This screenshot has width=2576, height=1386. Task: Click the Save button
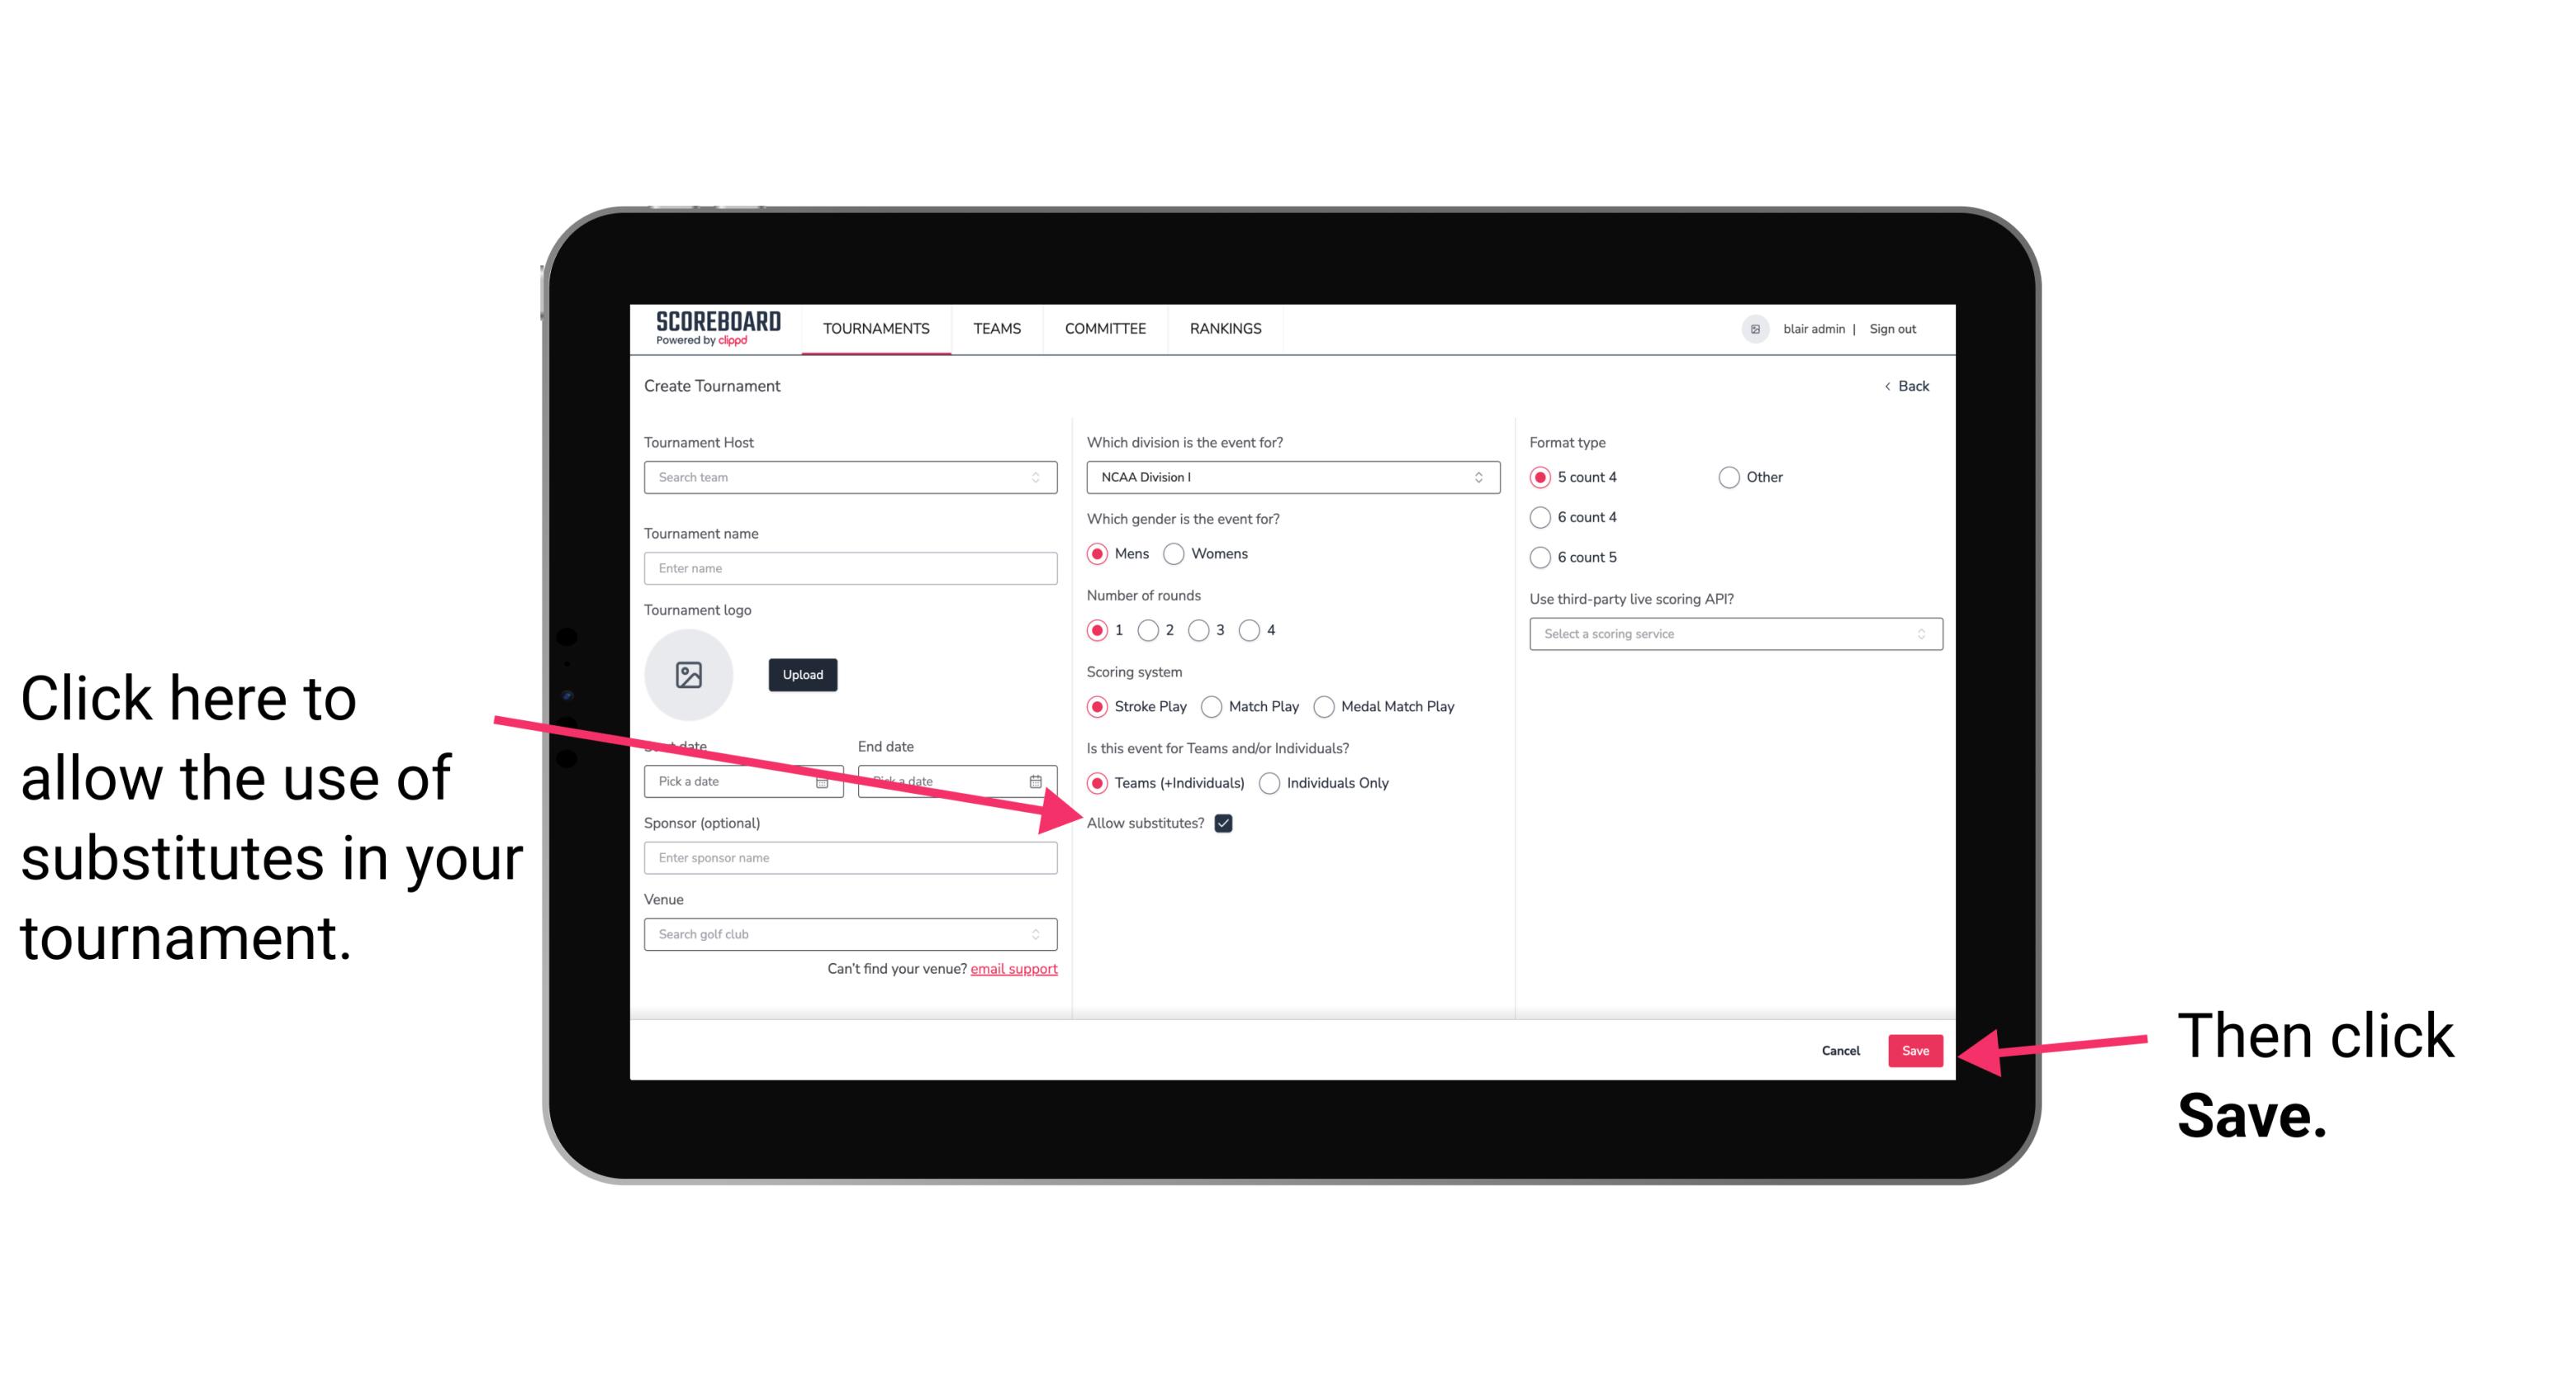[x=1916, y=1050]
